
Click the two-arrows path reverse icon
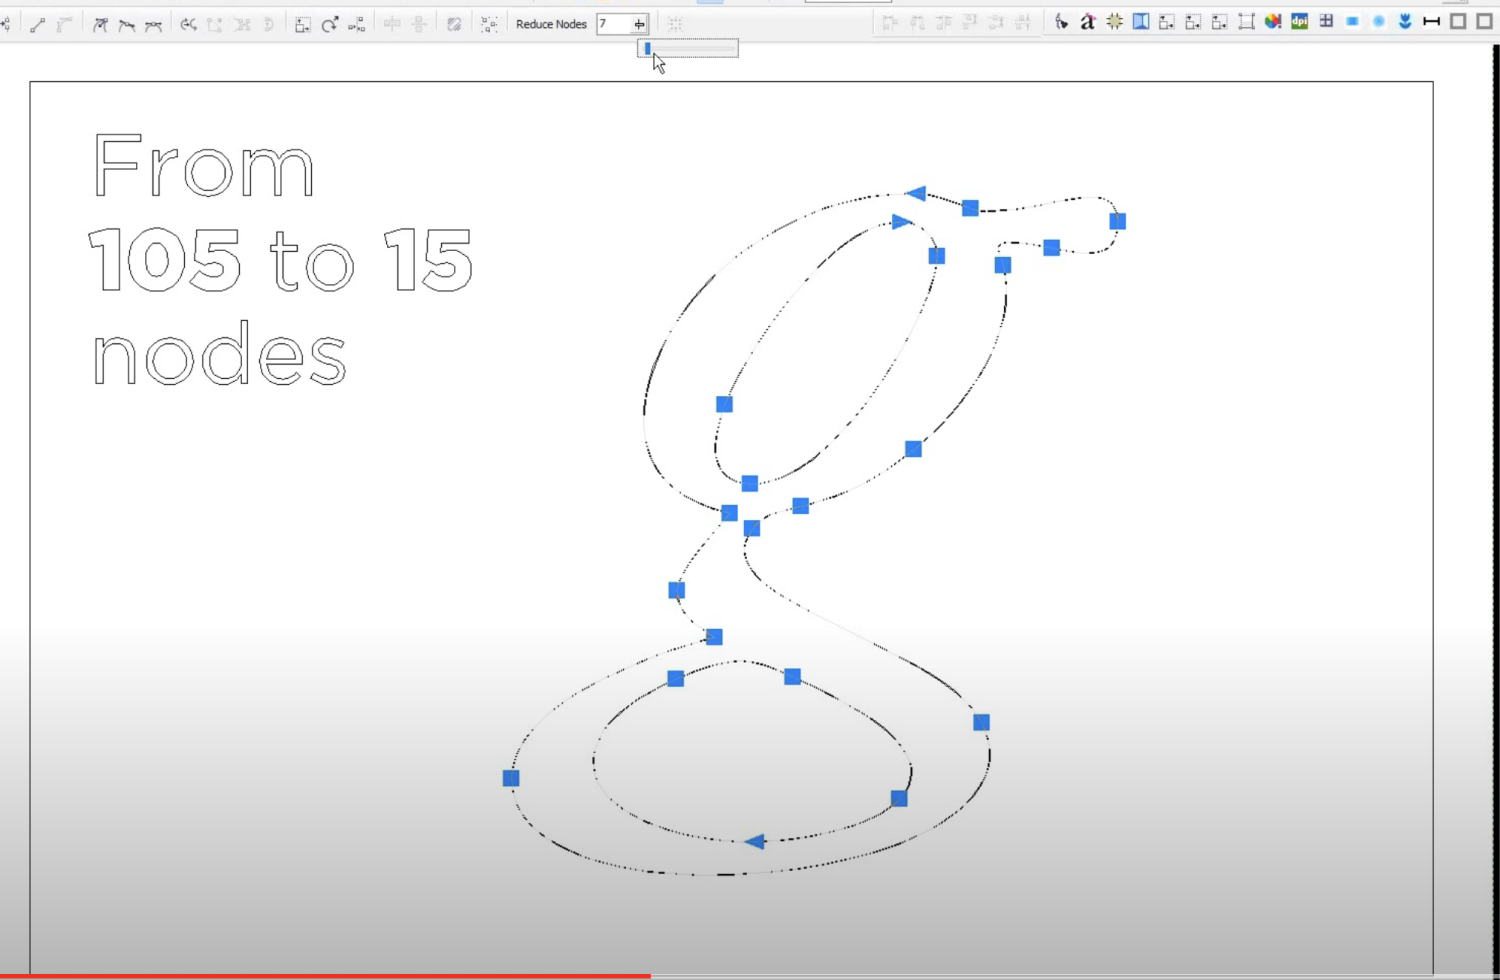tap(188, 24)
